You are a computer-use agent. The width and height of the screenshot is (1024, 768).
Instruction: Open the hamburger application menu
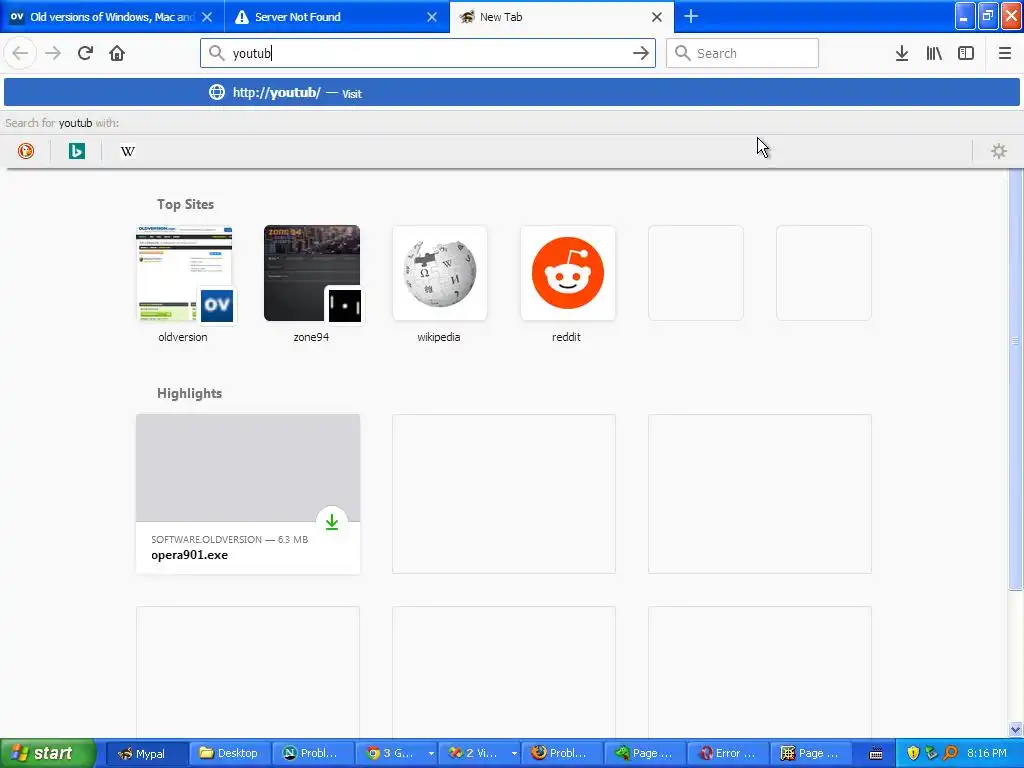[1004, 53]
